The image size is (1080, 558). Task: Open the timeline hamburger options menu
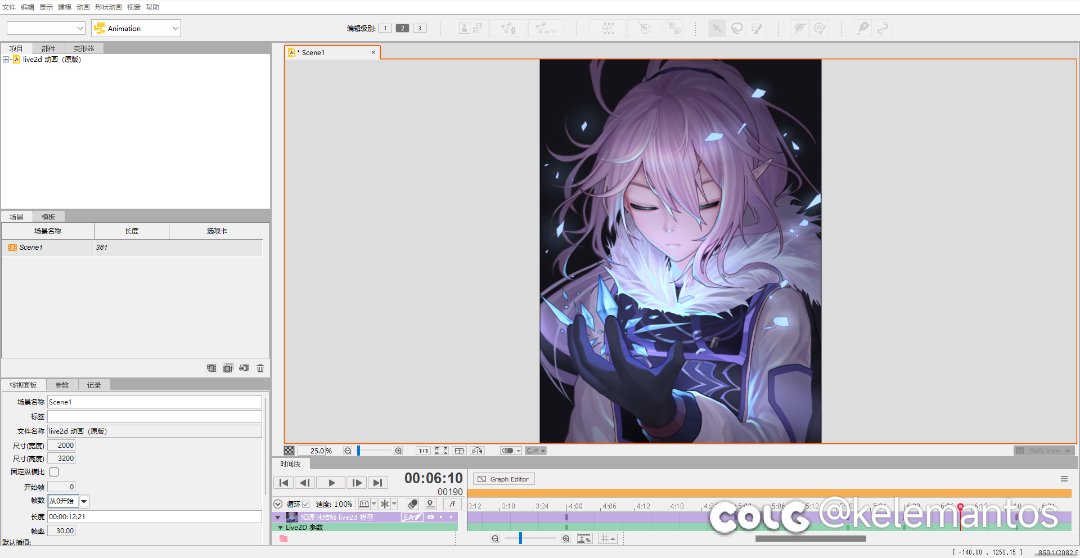pos(1064,479)
